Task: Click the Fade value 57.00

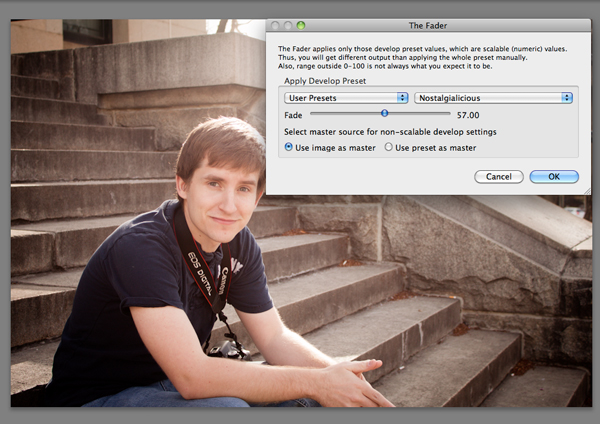Action: [x=468, y=115]
